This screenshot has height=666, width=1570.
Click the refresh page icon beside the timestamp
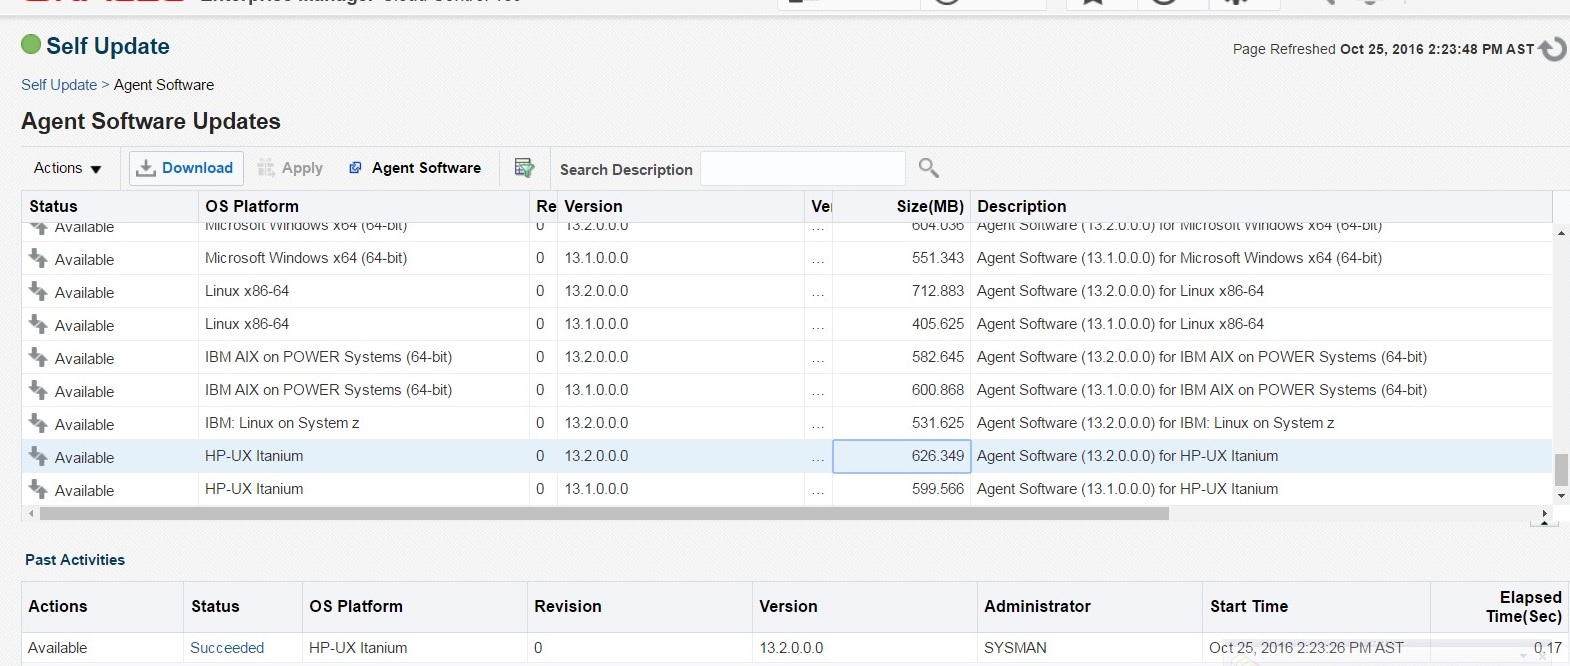[1553, 48]
